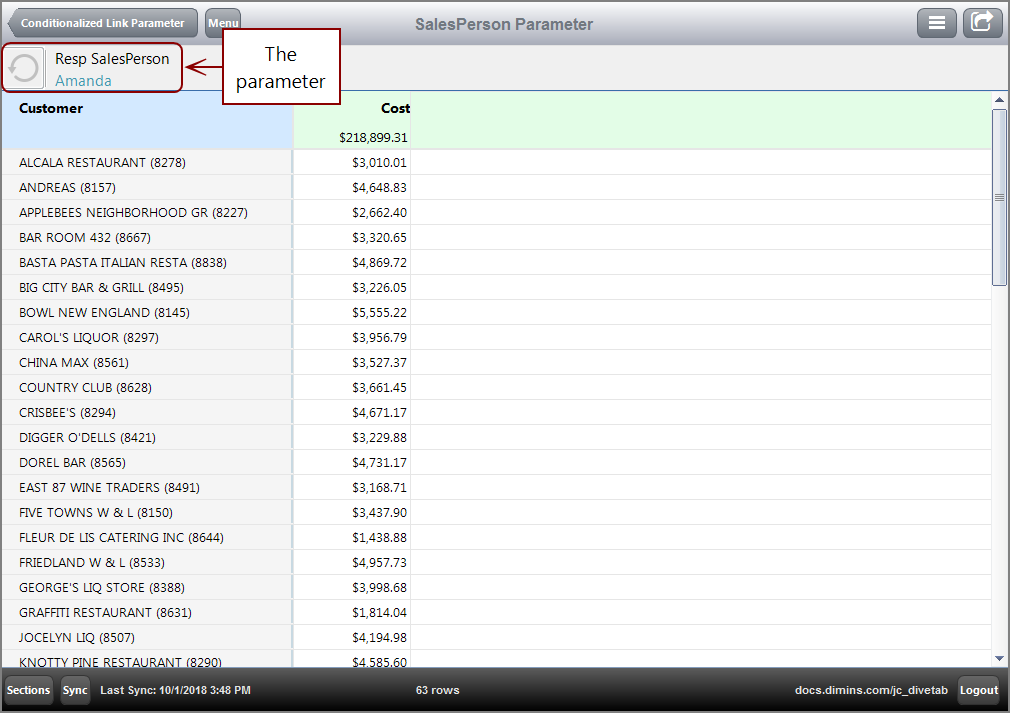Sort by the Cost column header
This screenshot has height=713, width=1010.
pos(395,108)
